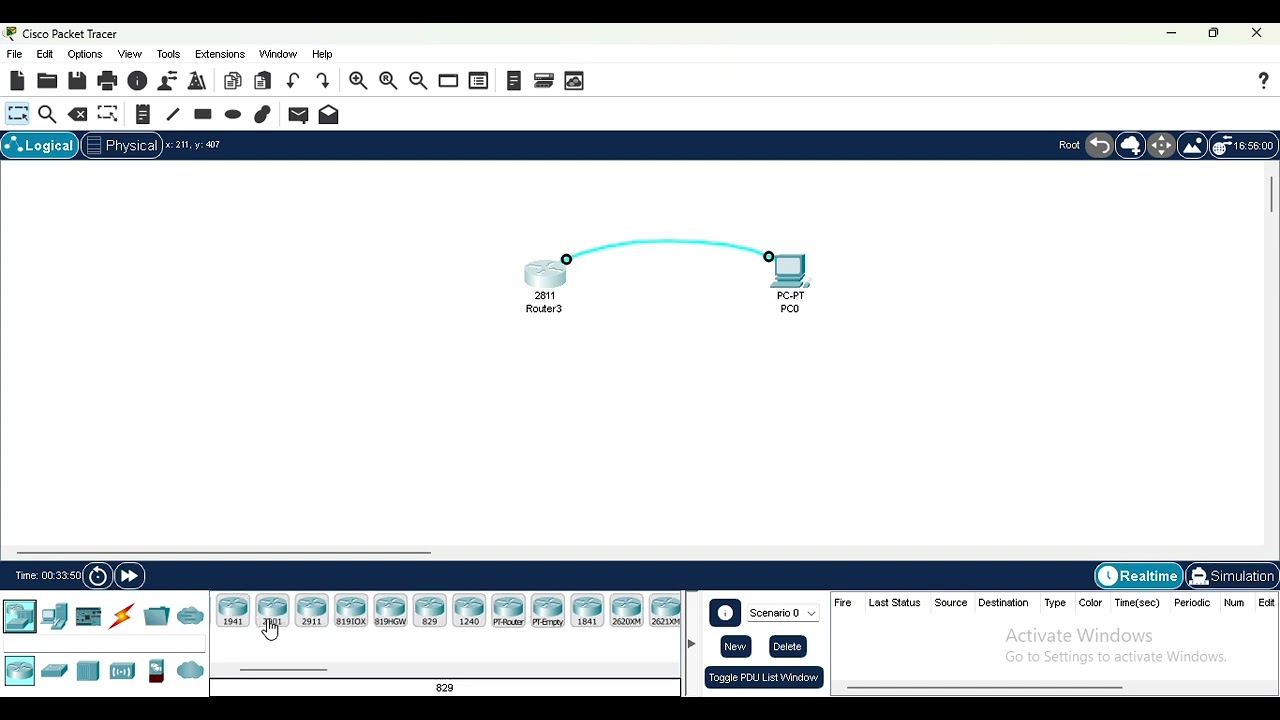
Task: Pick the PT-Router model
Action: coord(508,611)
